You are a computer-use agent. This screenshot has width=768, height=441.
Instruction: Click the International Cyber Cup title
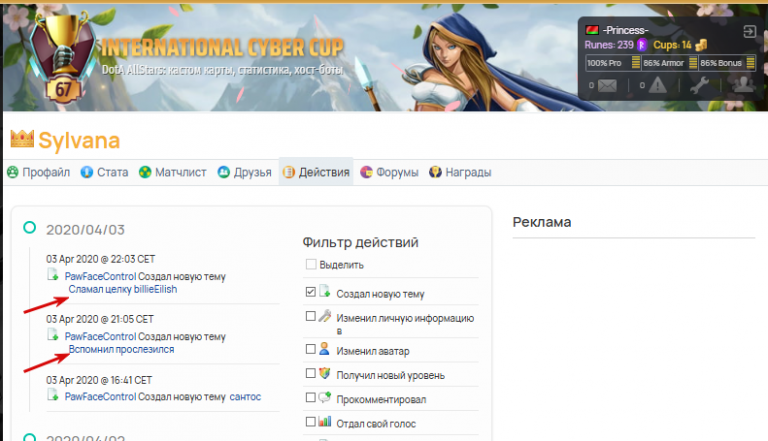coord(222,48)
